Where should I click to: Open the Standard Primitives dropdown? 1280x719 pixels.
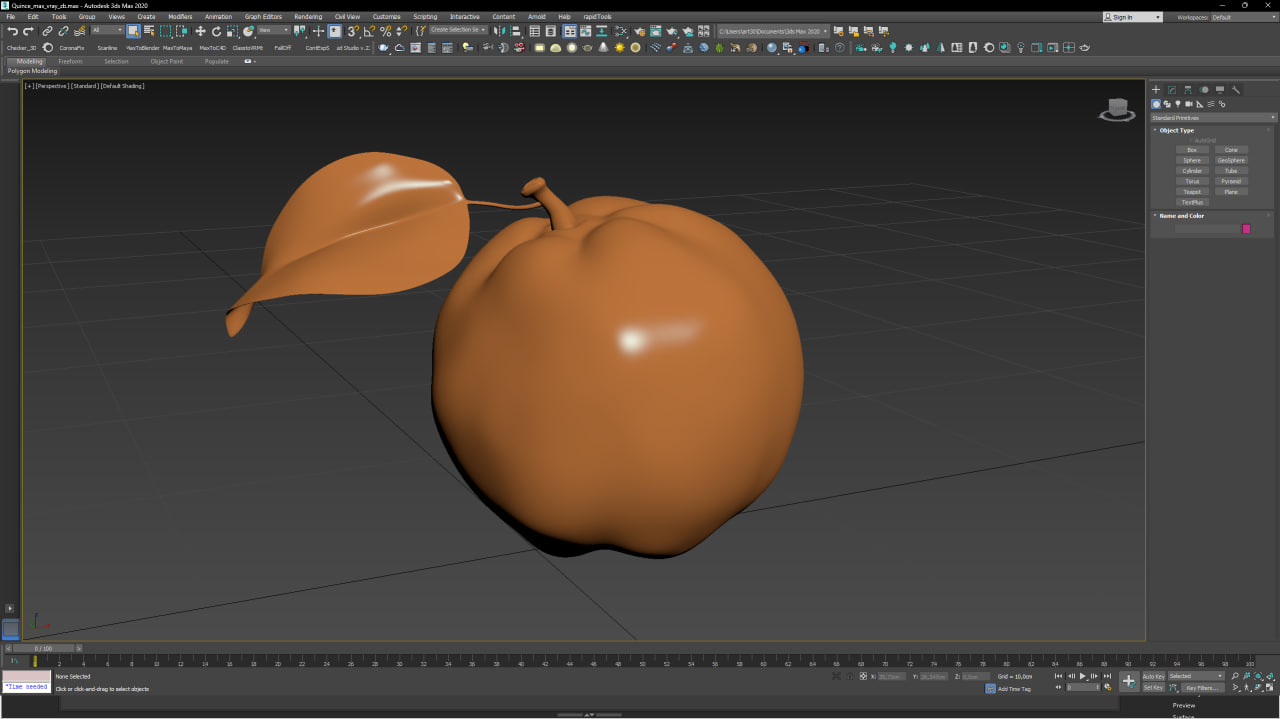coord(1213,118)
